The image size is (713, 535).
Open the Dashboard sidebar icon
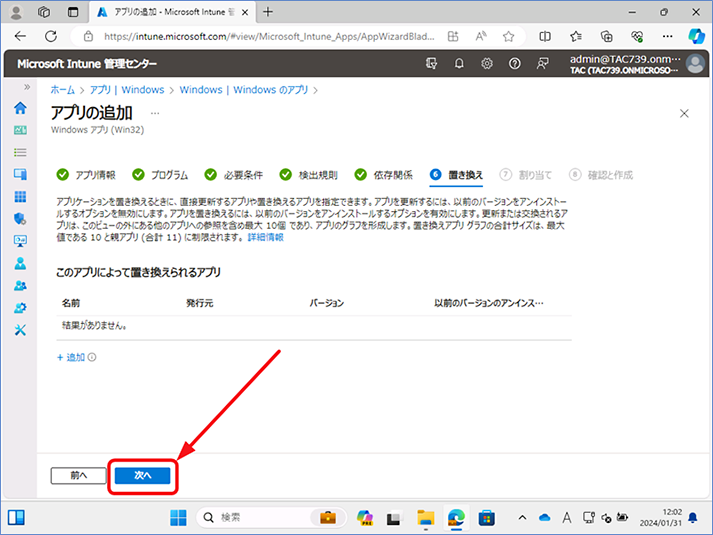(20, 130)
